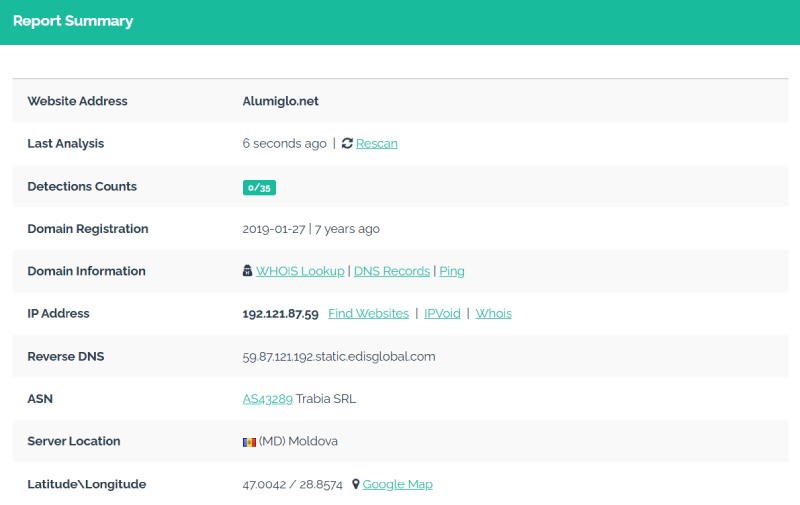
Task: Click the Whois link in IP Address row
Action: pyautogui.click(x=493, y=314)
